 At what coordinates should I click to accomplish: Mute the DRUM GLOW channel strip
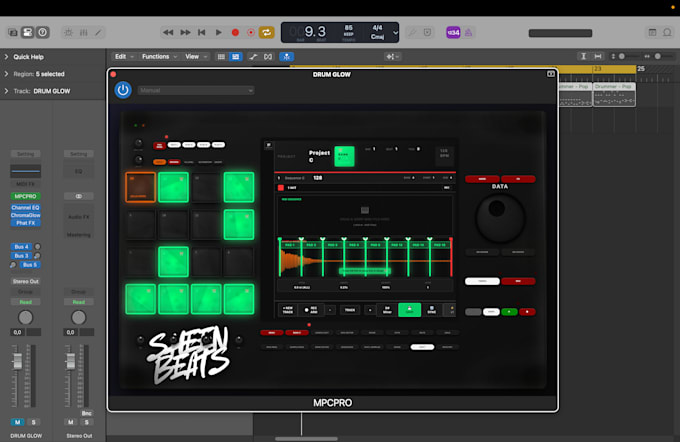[x=17, y=422]
